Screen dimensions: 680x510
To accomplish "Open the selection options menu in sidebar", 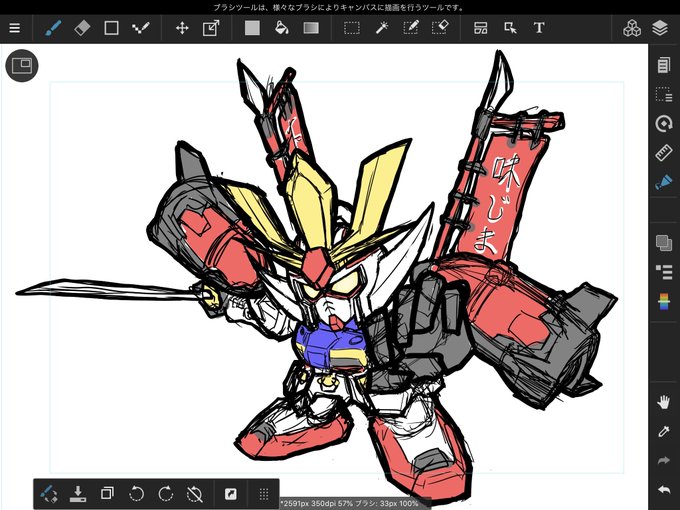I will tap(664, 94).
